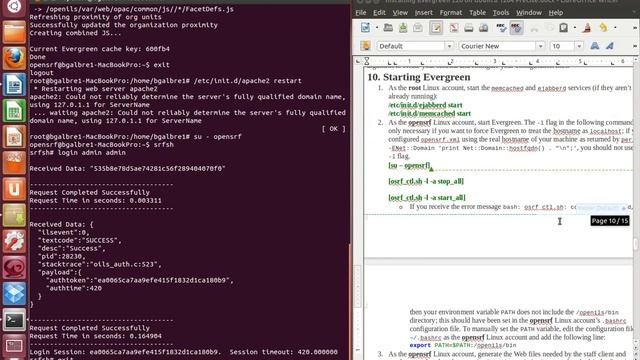Select the Format Paintbrush tool
This screenshot has height=360, width=640.
[x=587, y=28]
